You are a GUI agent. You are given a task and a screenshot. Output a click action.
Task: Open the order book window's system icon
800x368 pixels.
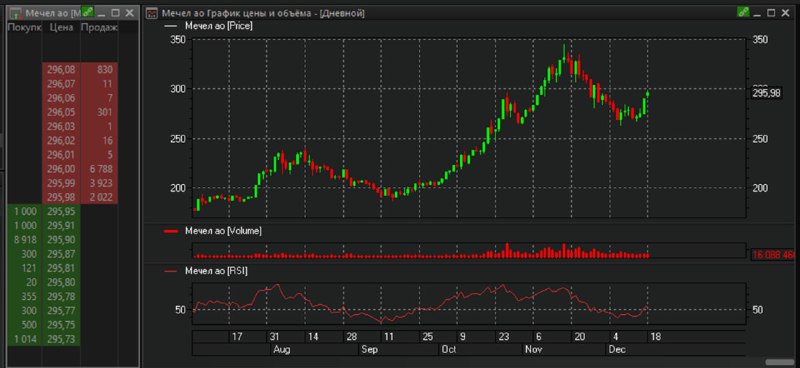16,13
